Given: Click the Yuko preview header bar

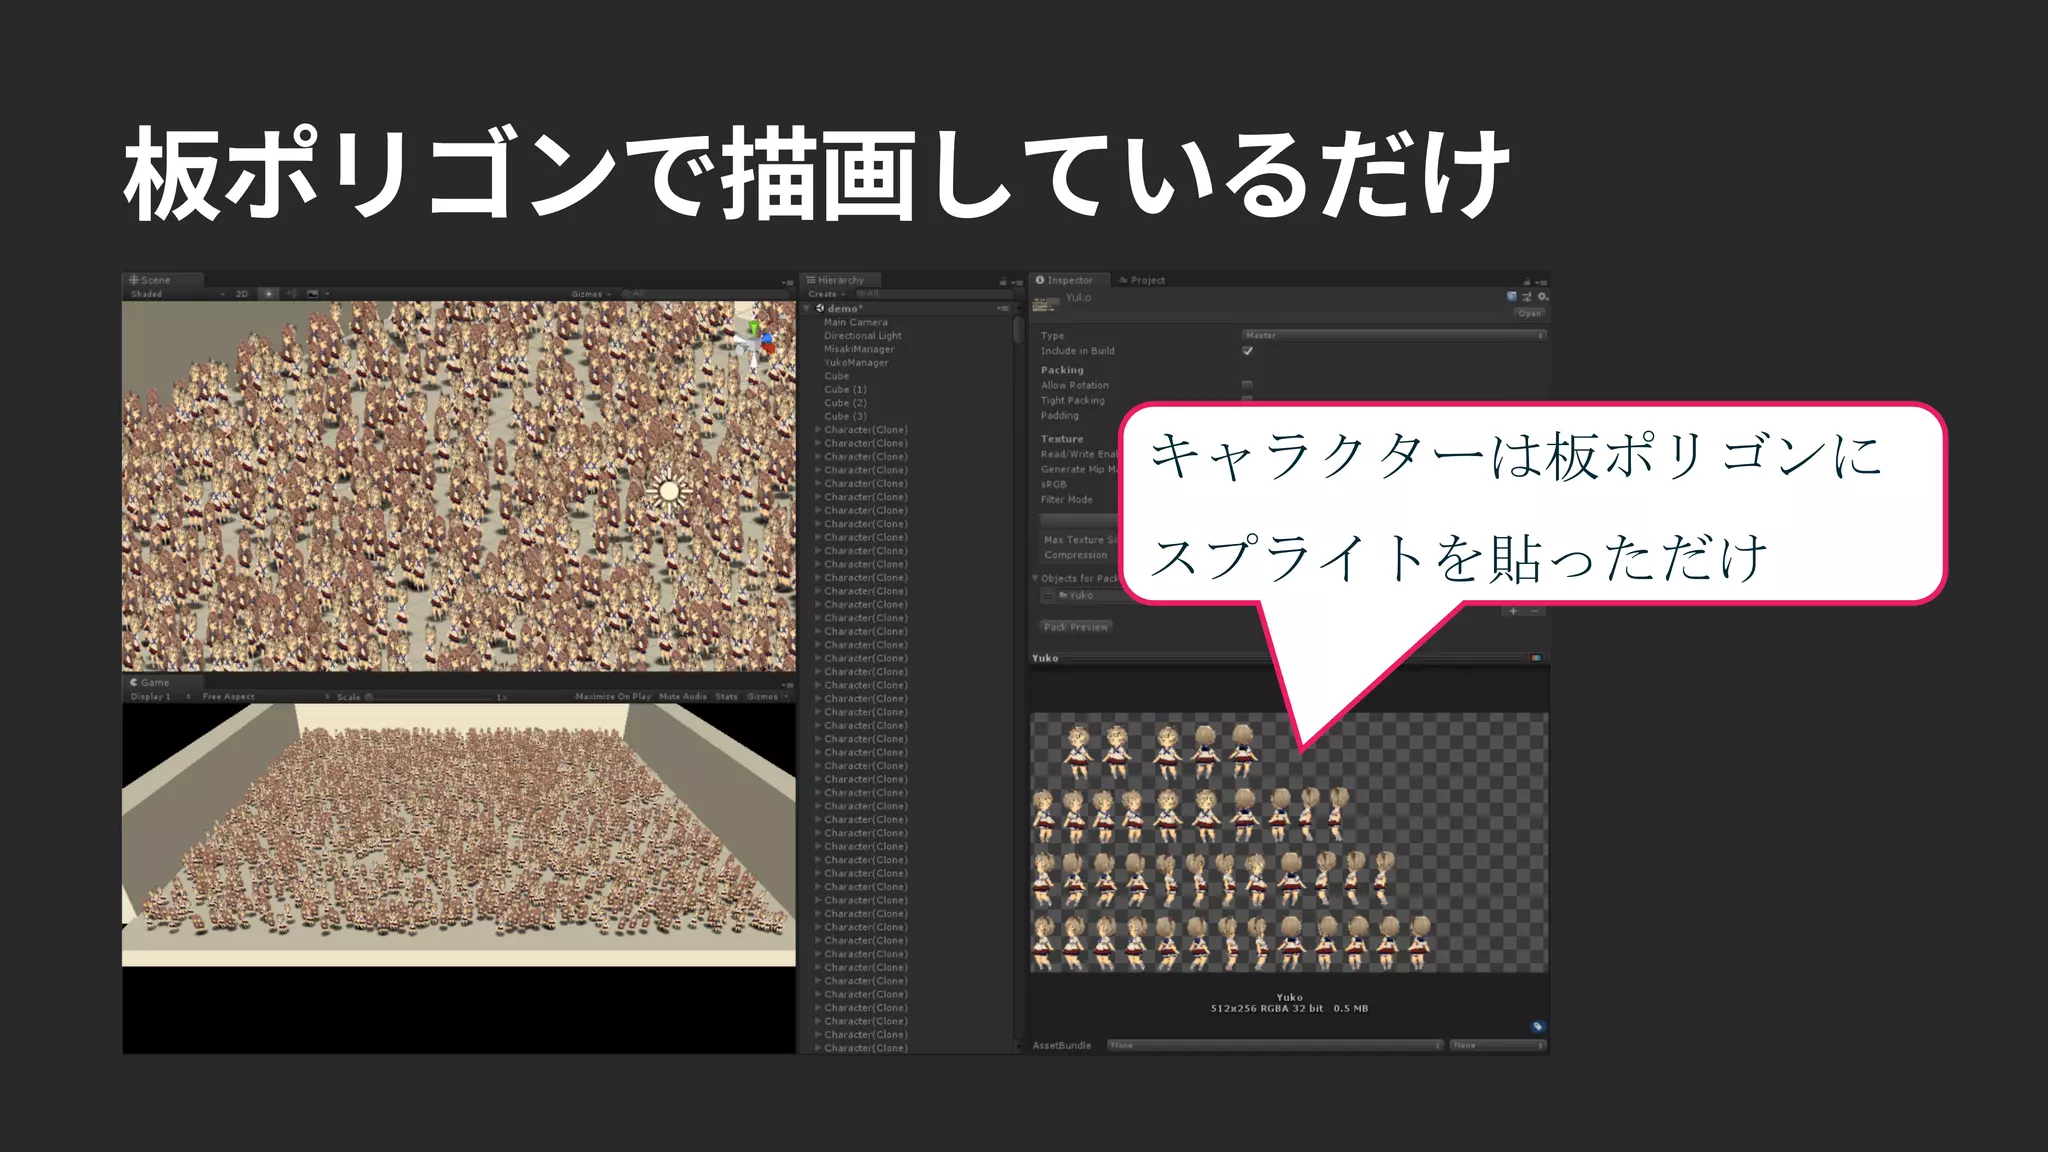Looking at the screenshot, I should [1288, 658].
